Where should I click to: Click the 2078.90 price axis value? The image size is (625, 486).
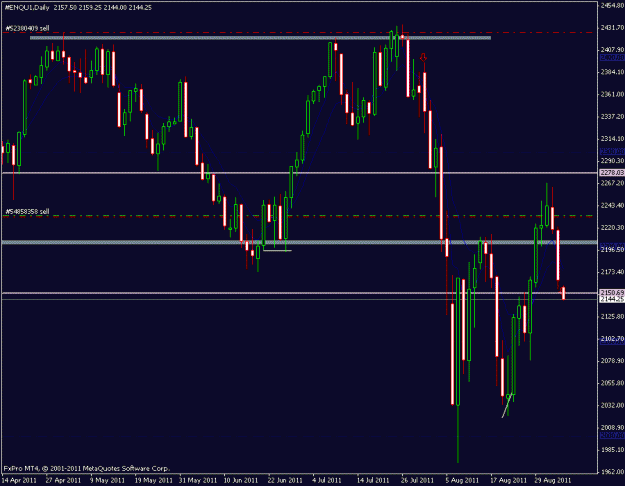pos(612,361)
